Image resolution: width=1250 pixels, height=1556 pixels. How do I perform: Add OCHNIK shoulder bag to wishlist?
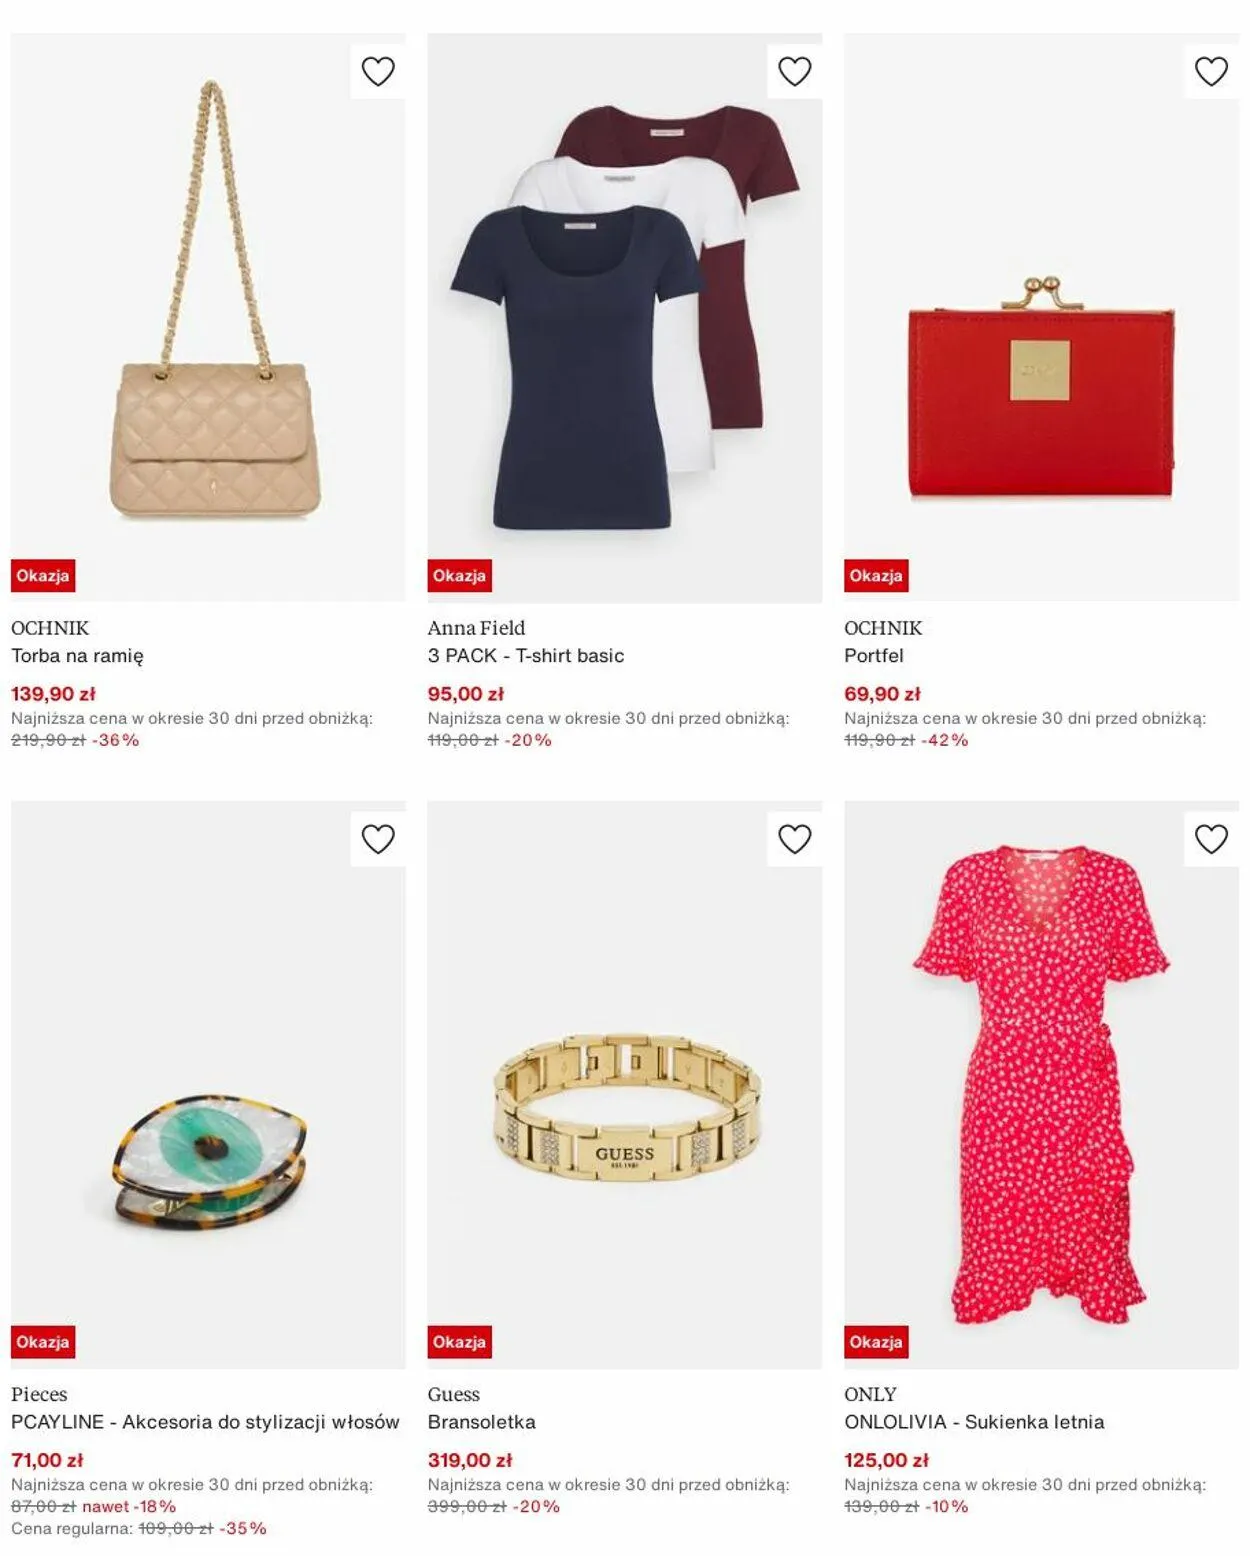pyautogui.click(x=378, y=72)
